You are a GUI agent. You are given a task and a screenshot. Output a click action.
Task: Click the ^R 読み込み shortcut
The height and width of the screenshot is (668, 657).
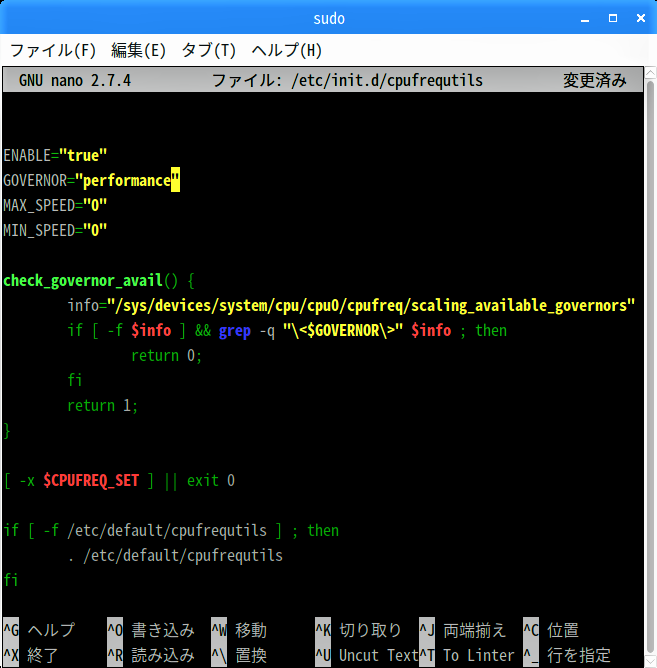point(151,655)
